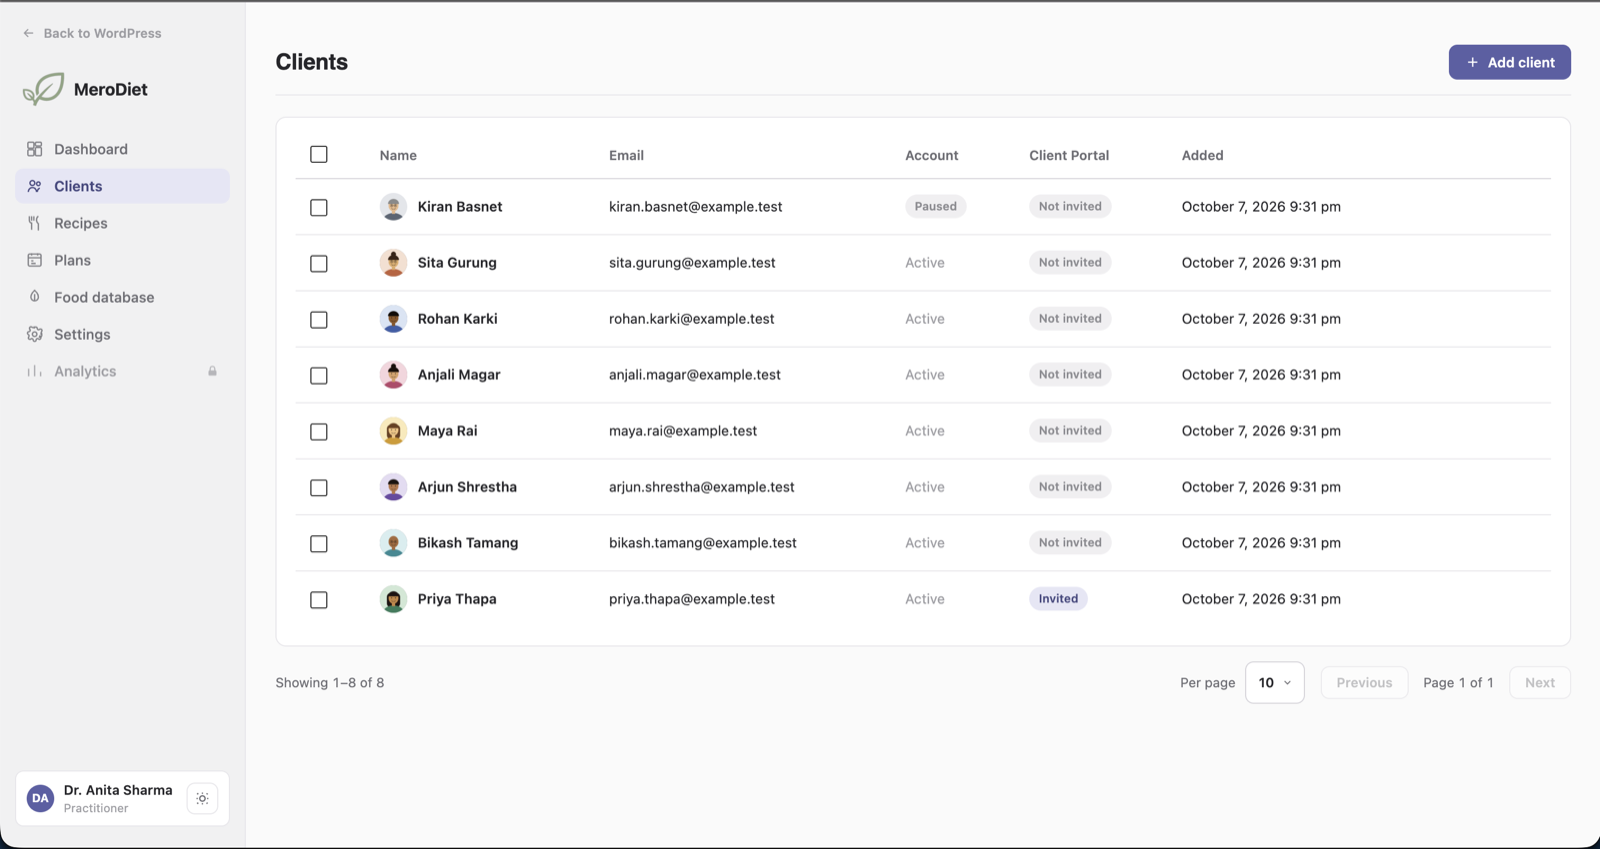
Task: Click Maya Rai's avatar
Action: coord(393,431)
